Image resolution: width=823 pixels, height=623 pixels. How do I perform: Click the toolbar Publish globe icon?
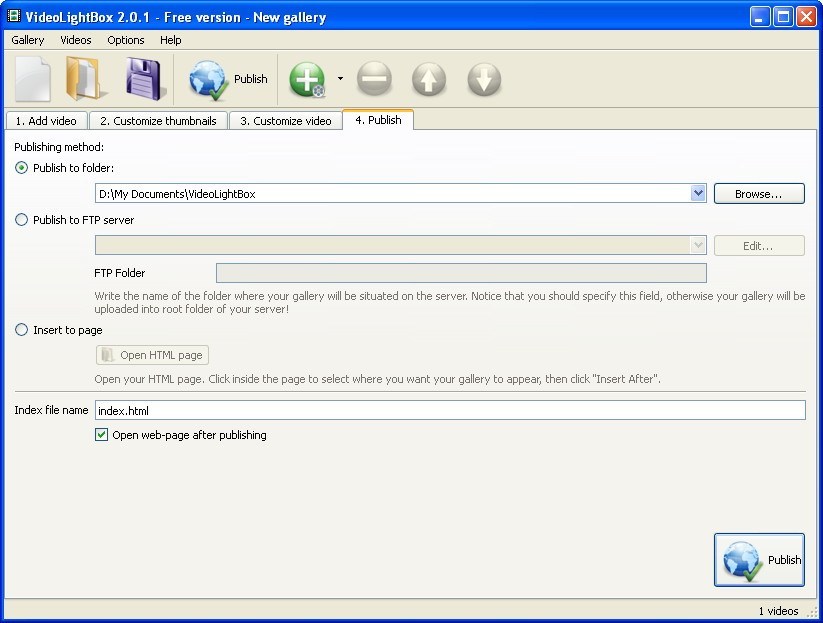tap(208, 79)
